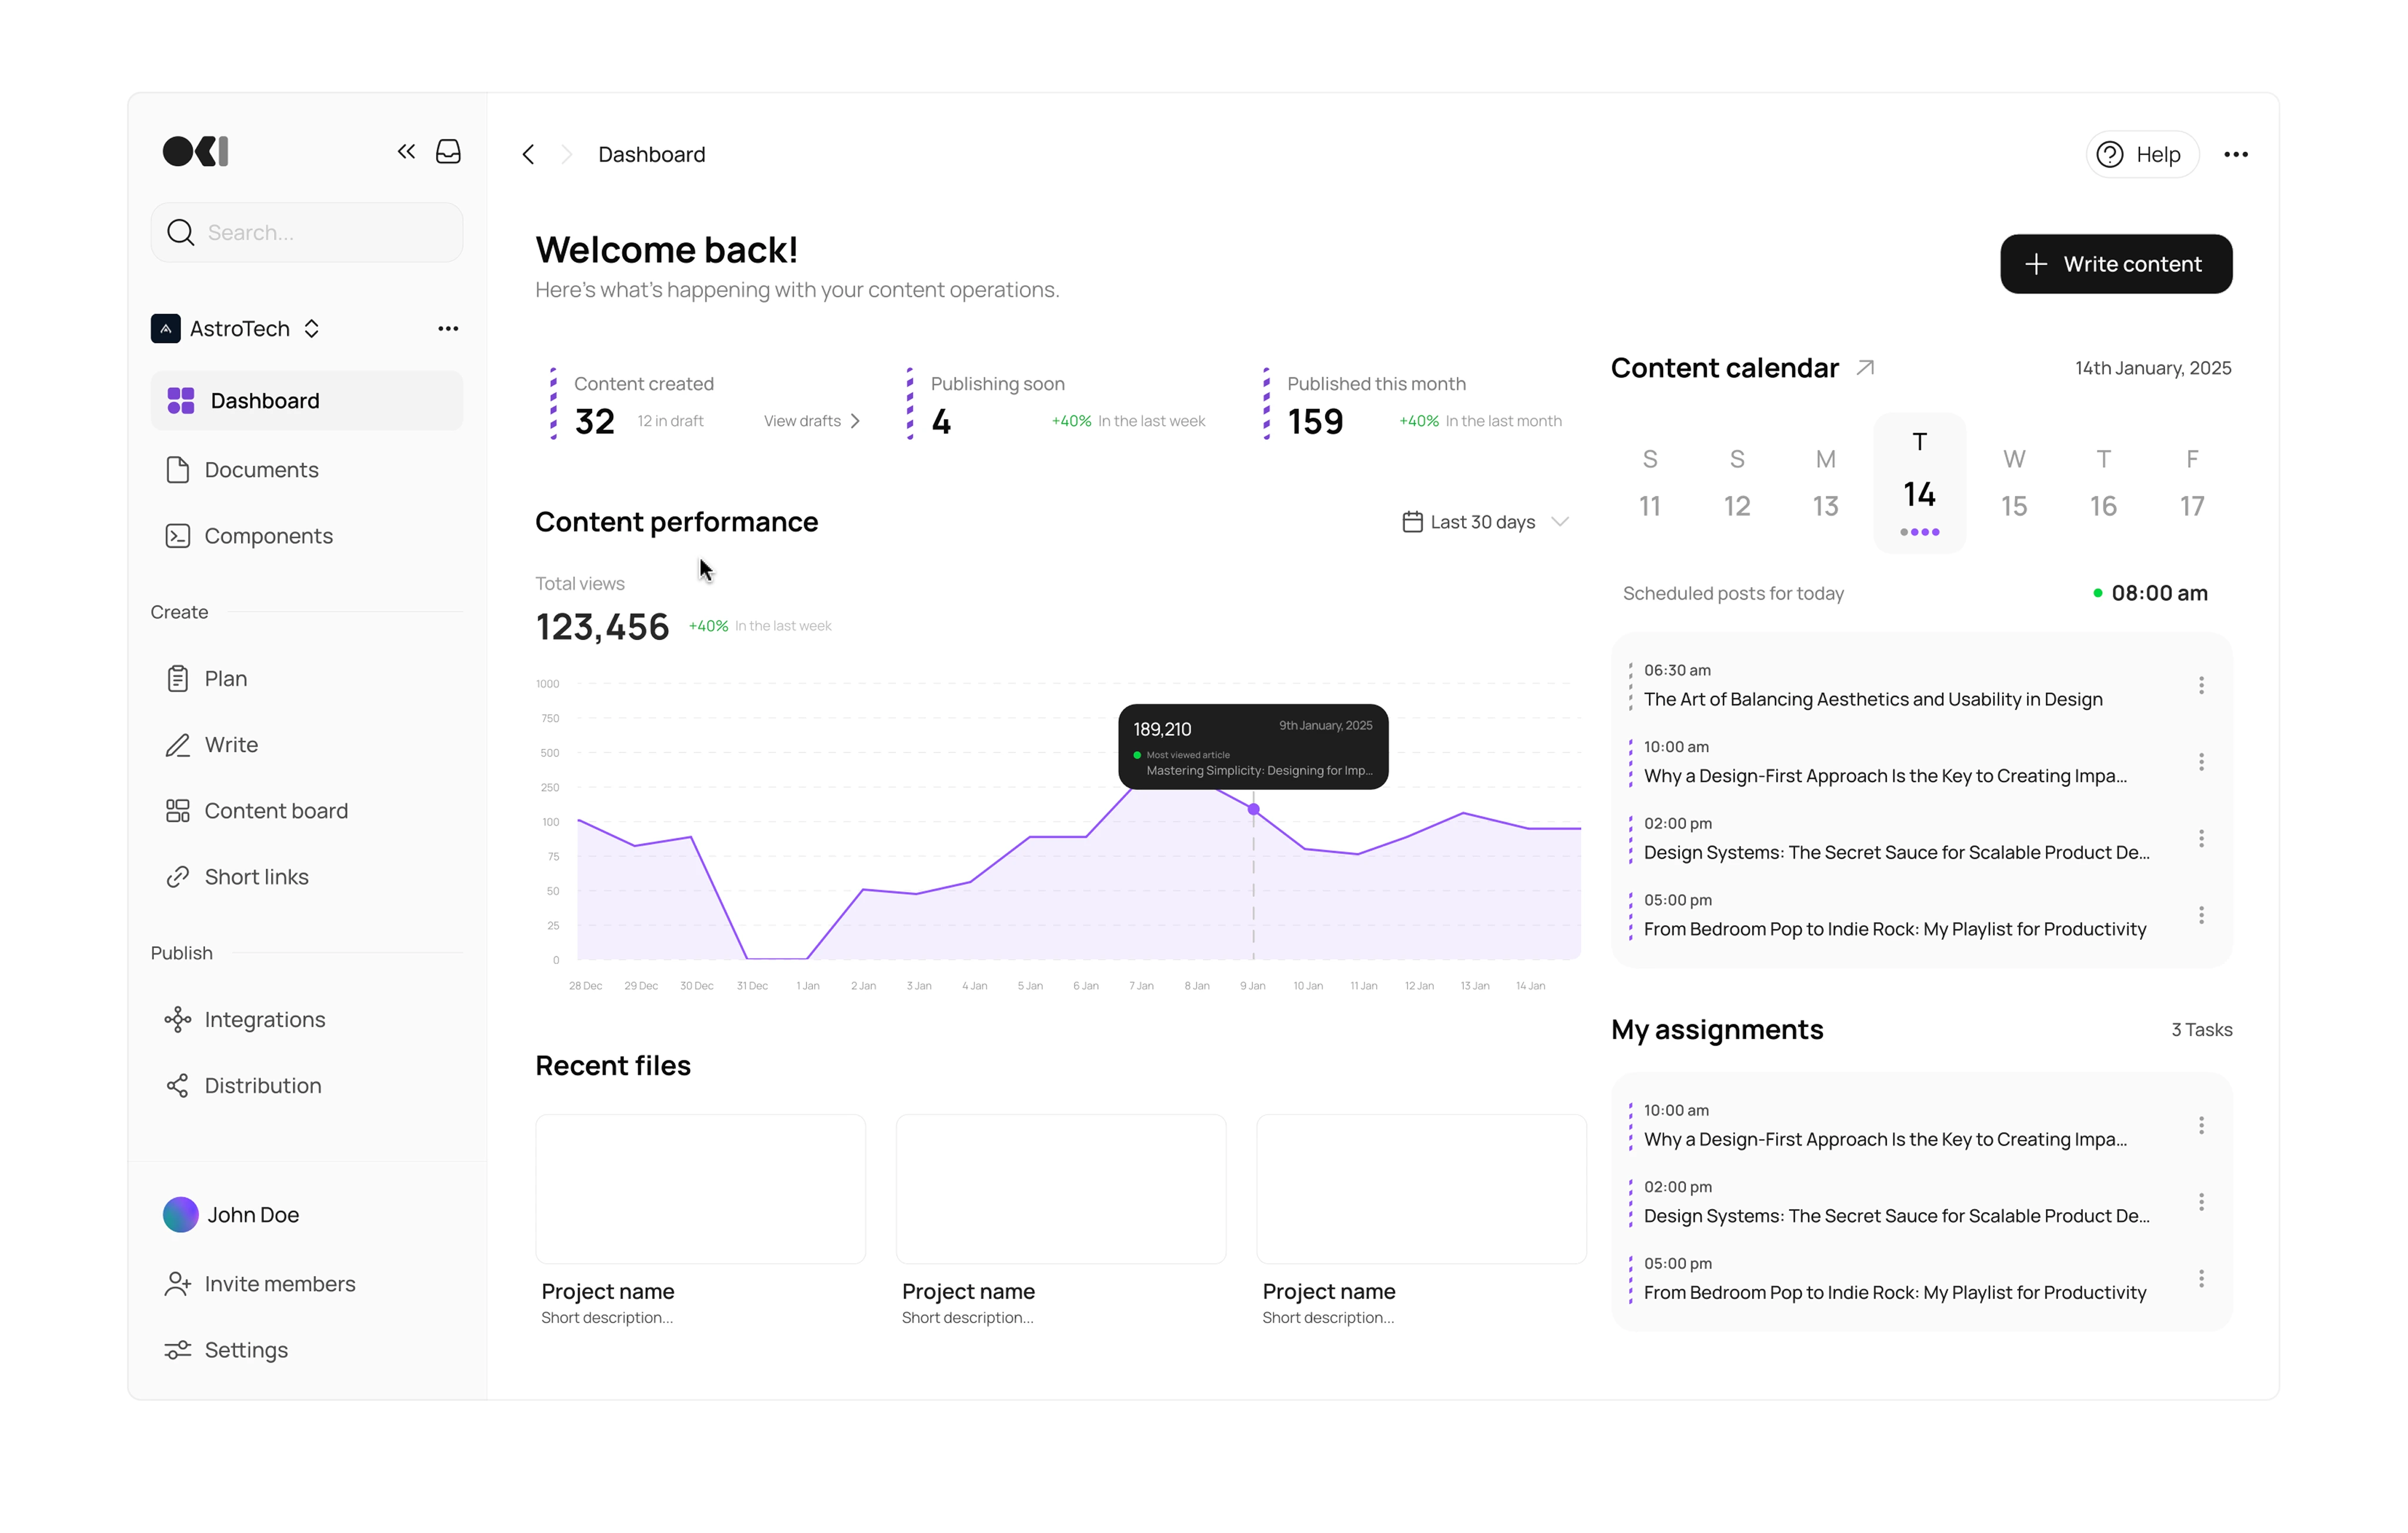
Task: Open AstroTech workspace more options
Action: click(448, 329)
